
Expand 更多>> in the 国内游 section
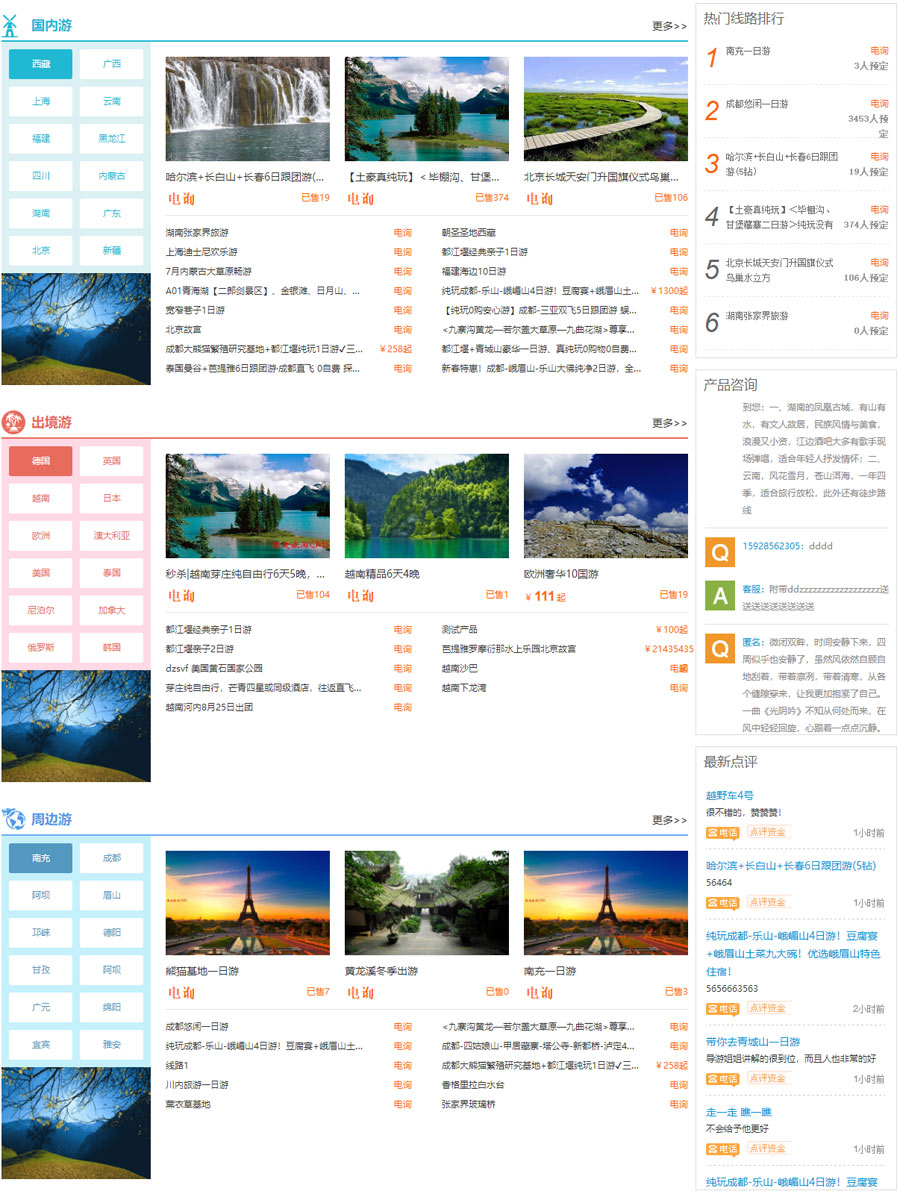coord(669,26)
